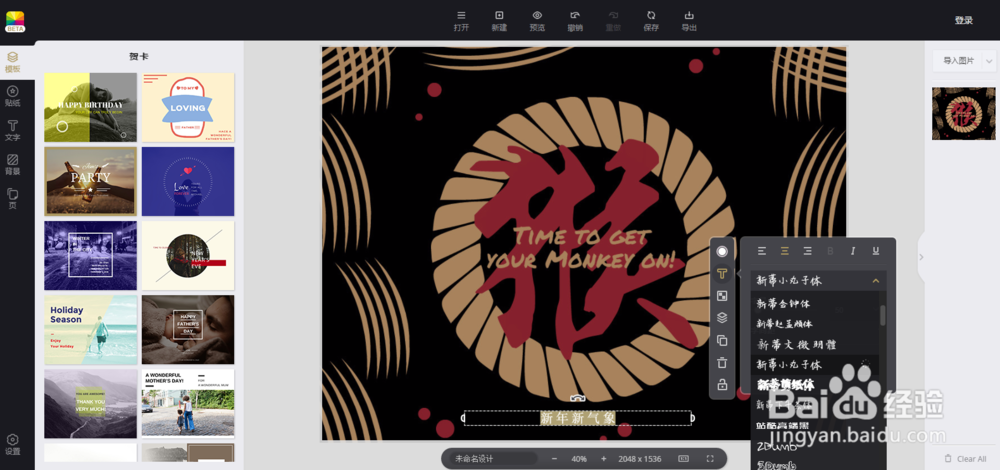Image resolution: width=1000 pixels, height=470 pixels.
Task: Select the Time to get your Monkey on text
Action: click(580, 248)
